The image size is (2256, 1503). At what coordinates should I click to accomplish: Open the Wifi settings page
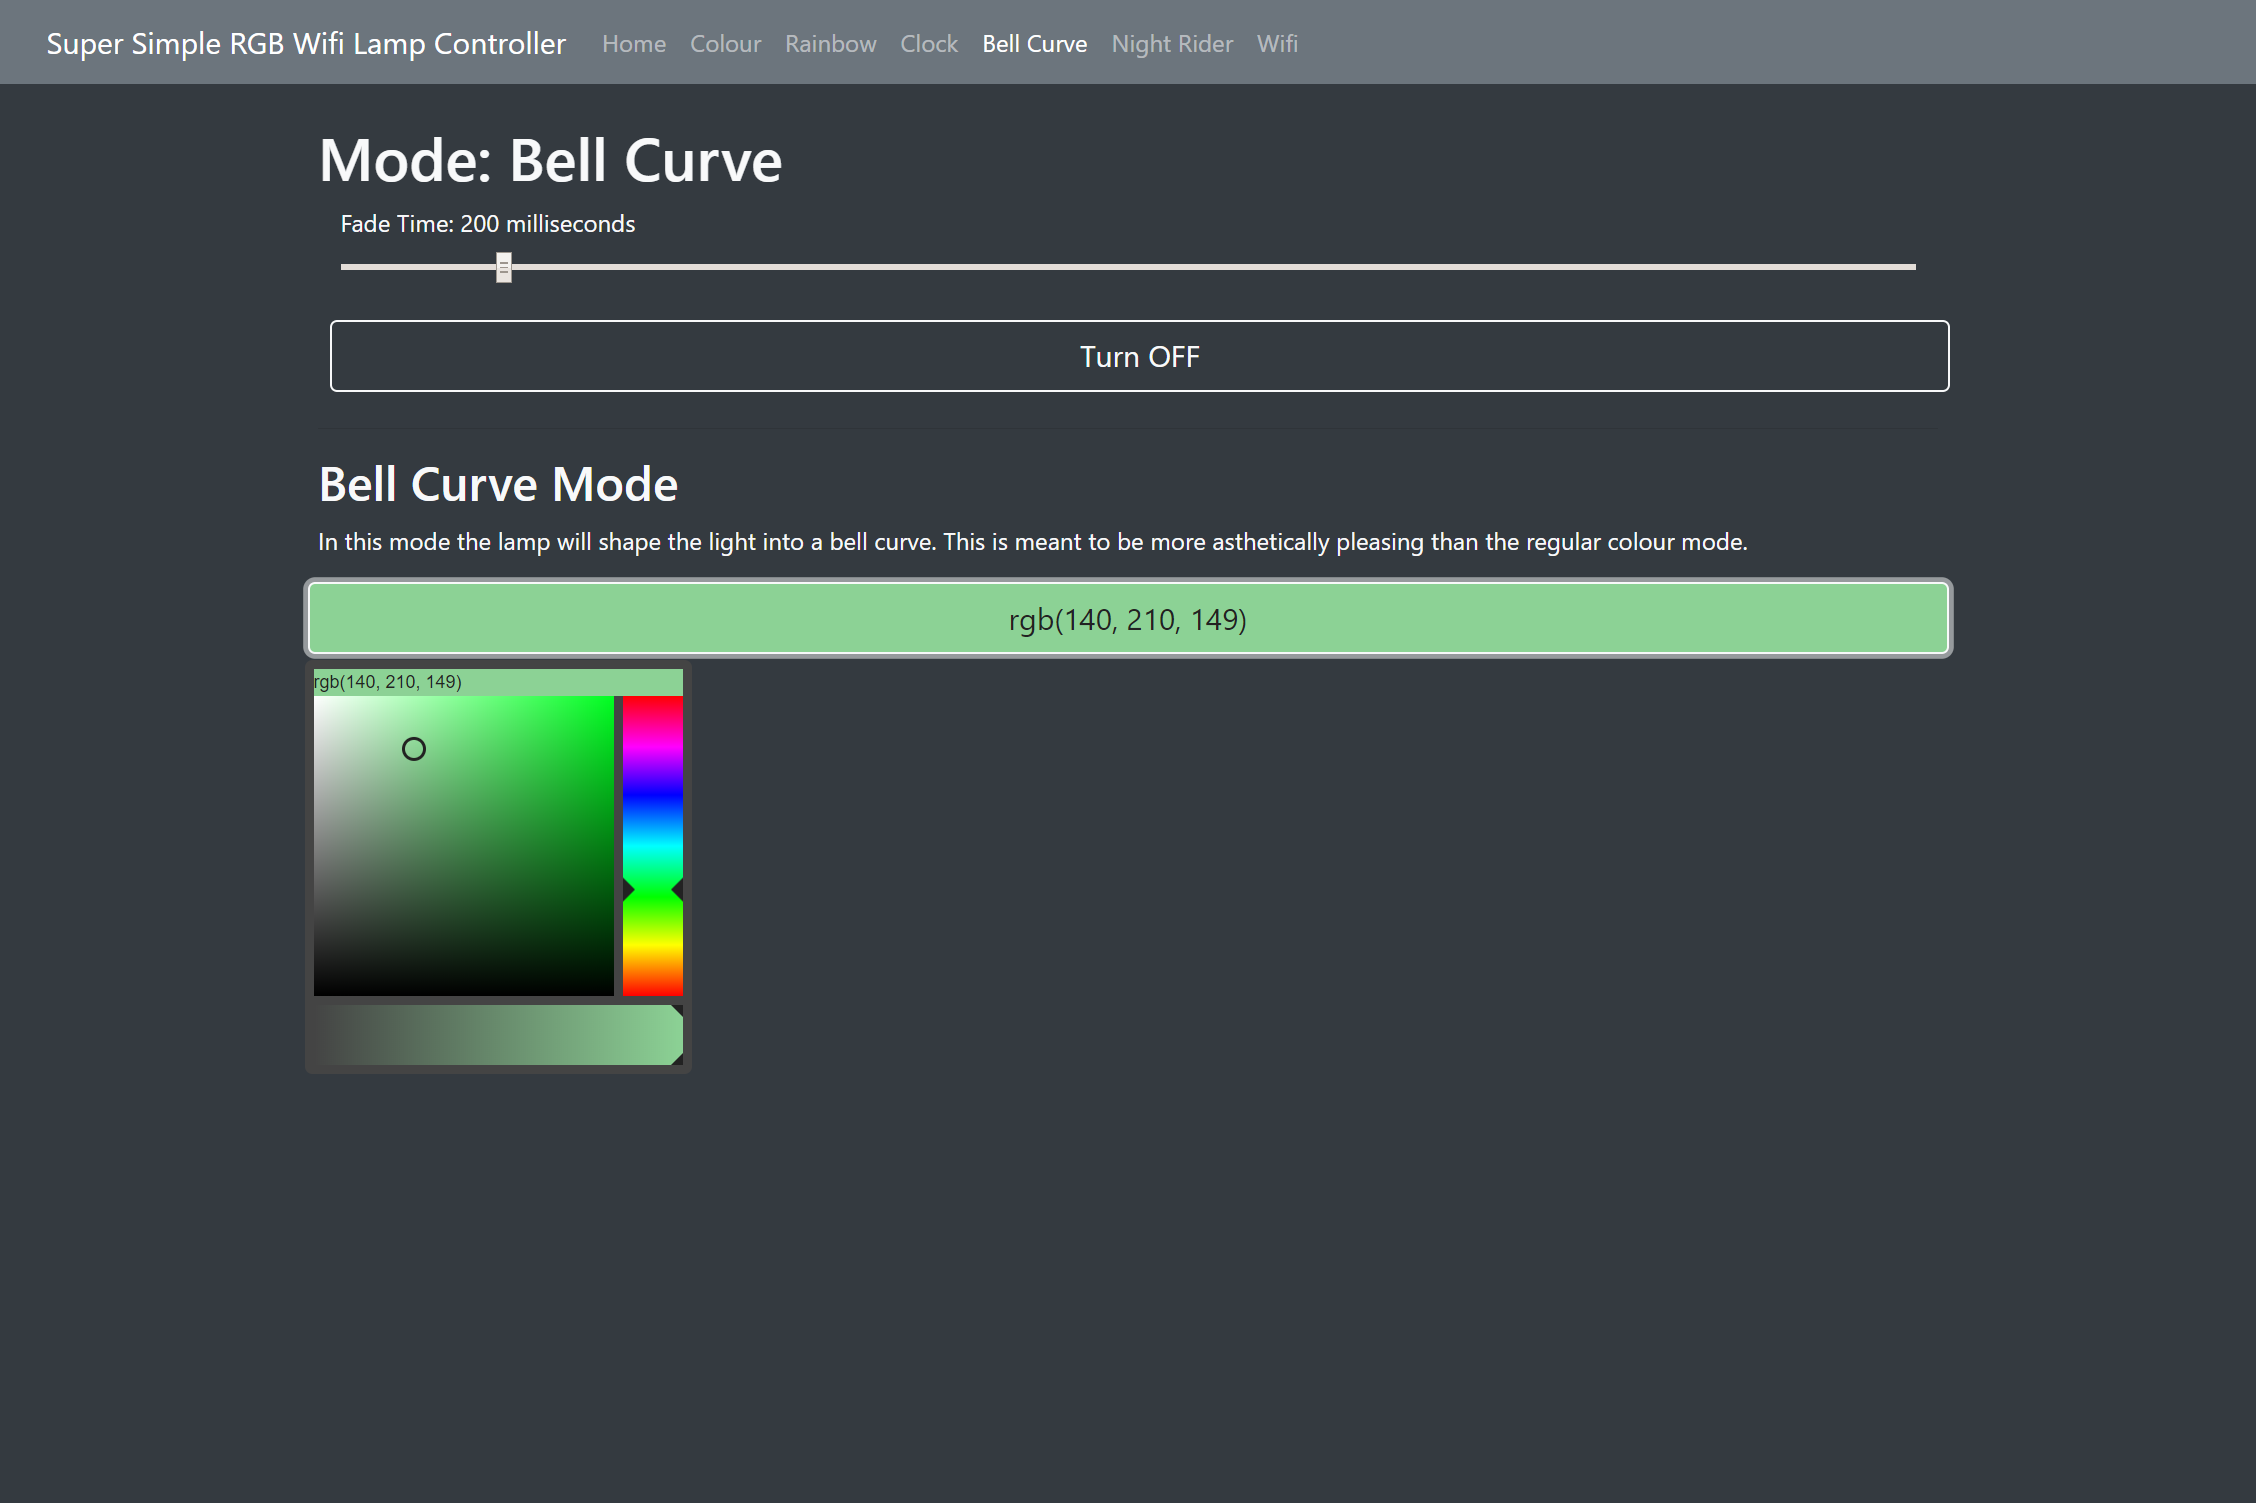1276,43
